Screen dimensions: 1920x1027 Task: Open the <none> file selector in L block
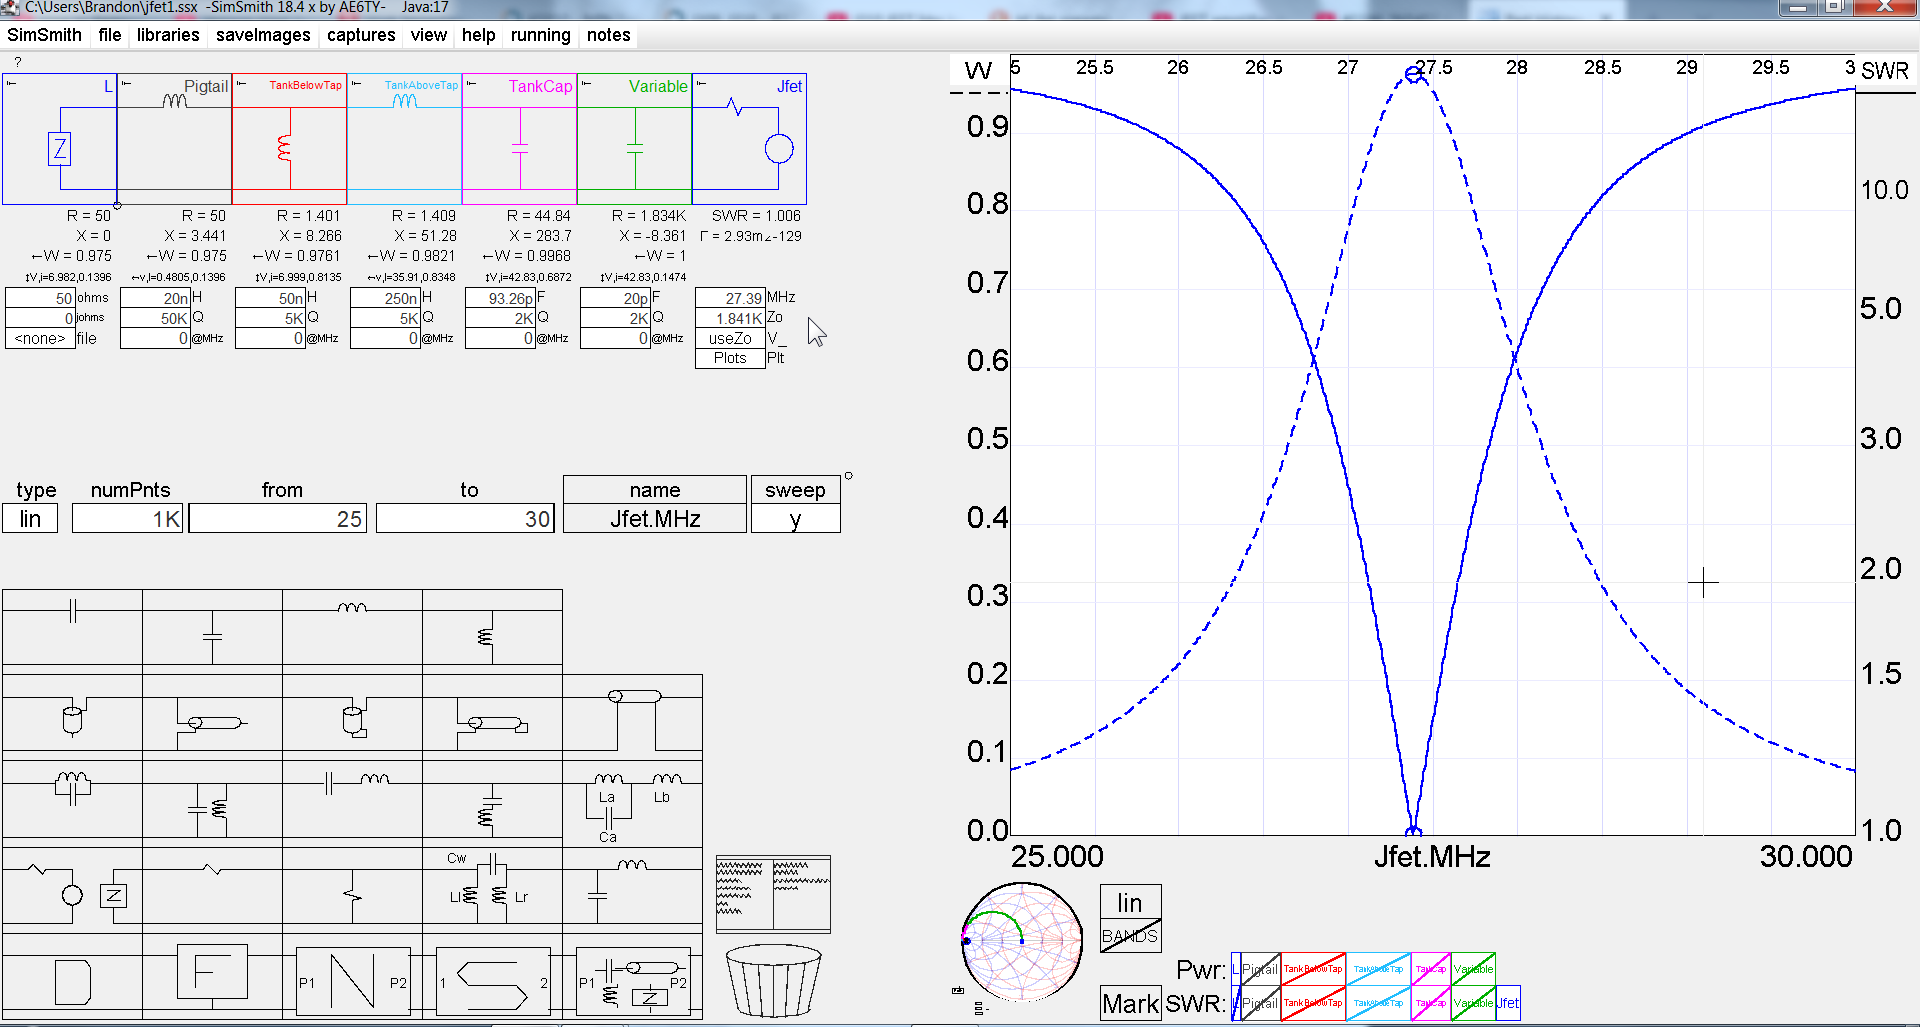38,338
